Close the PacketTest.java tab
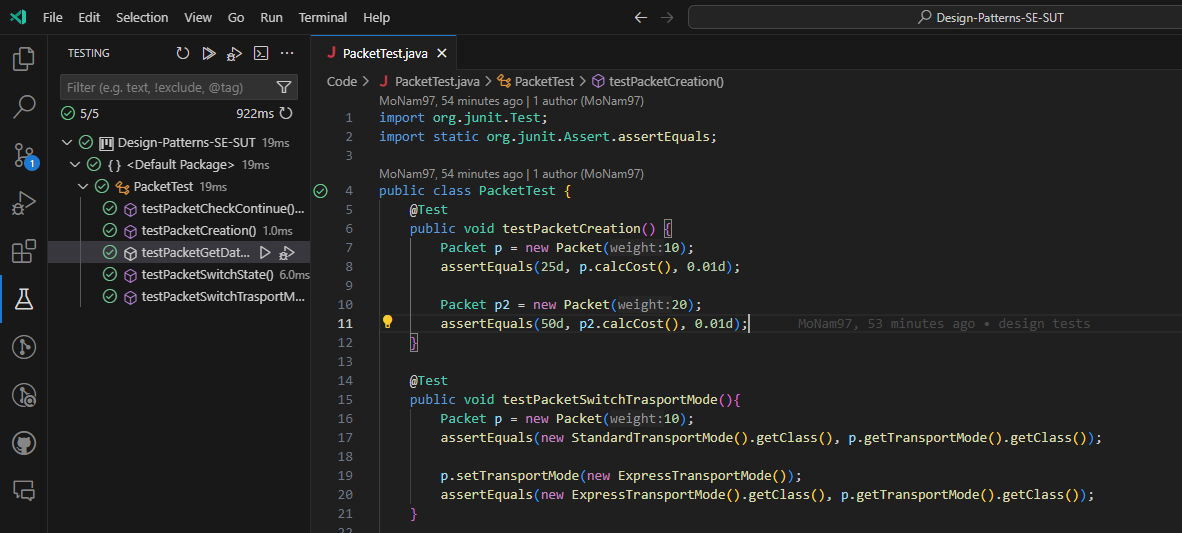Image resolution: width=1182 pixels, height=533 pixels. pyautogui.click(x=442, y=54)
